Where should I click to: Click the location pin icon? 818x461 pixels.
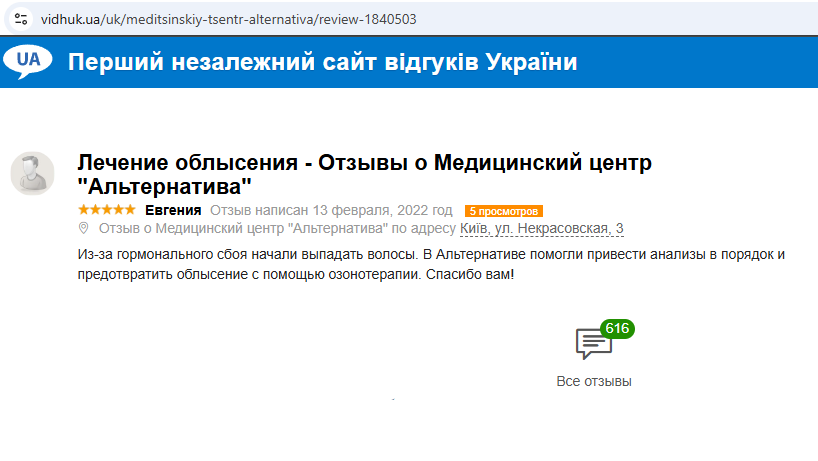coord(84,229)
